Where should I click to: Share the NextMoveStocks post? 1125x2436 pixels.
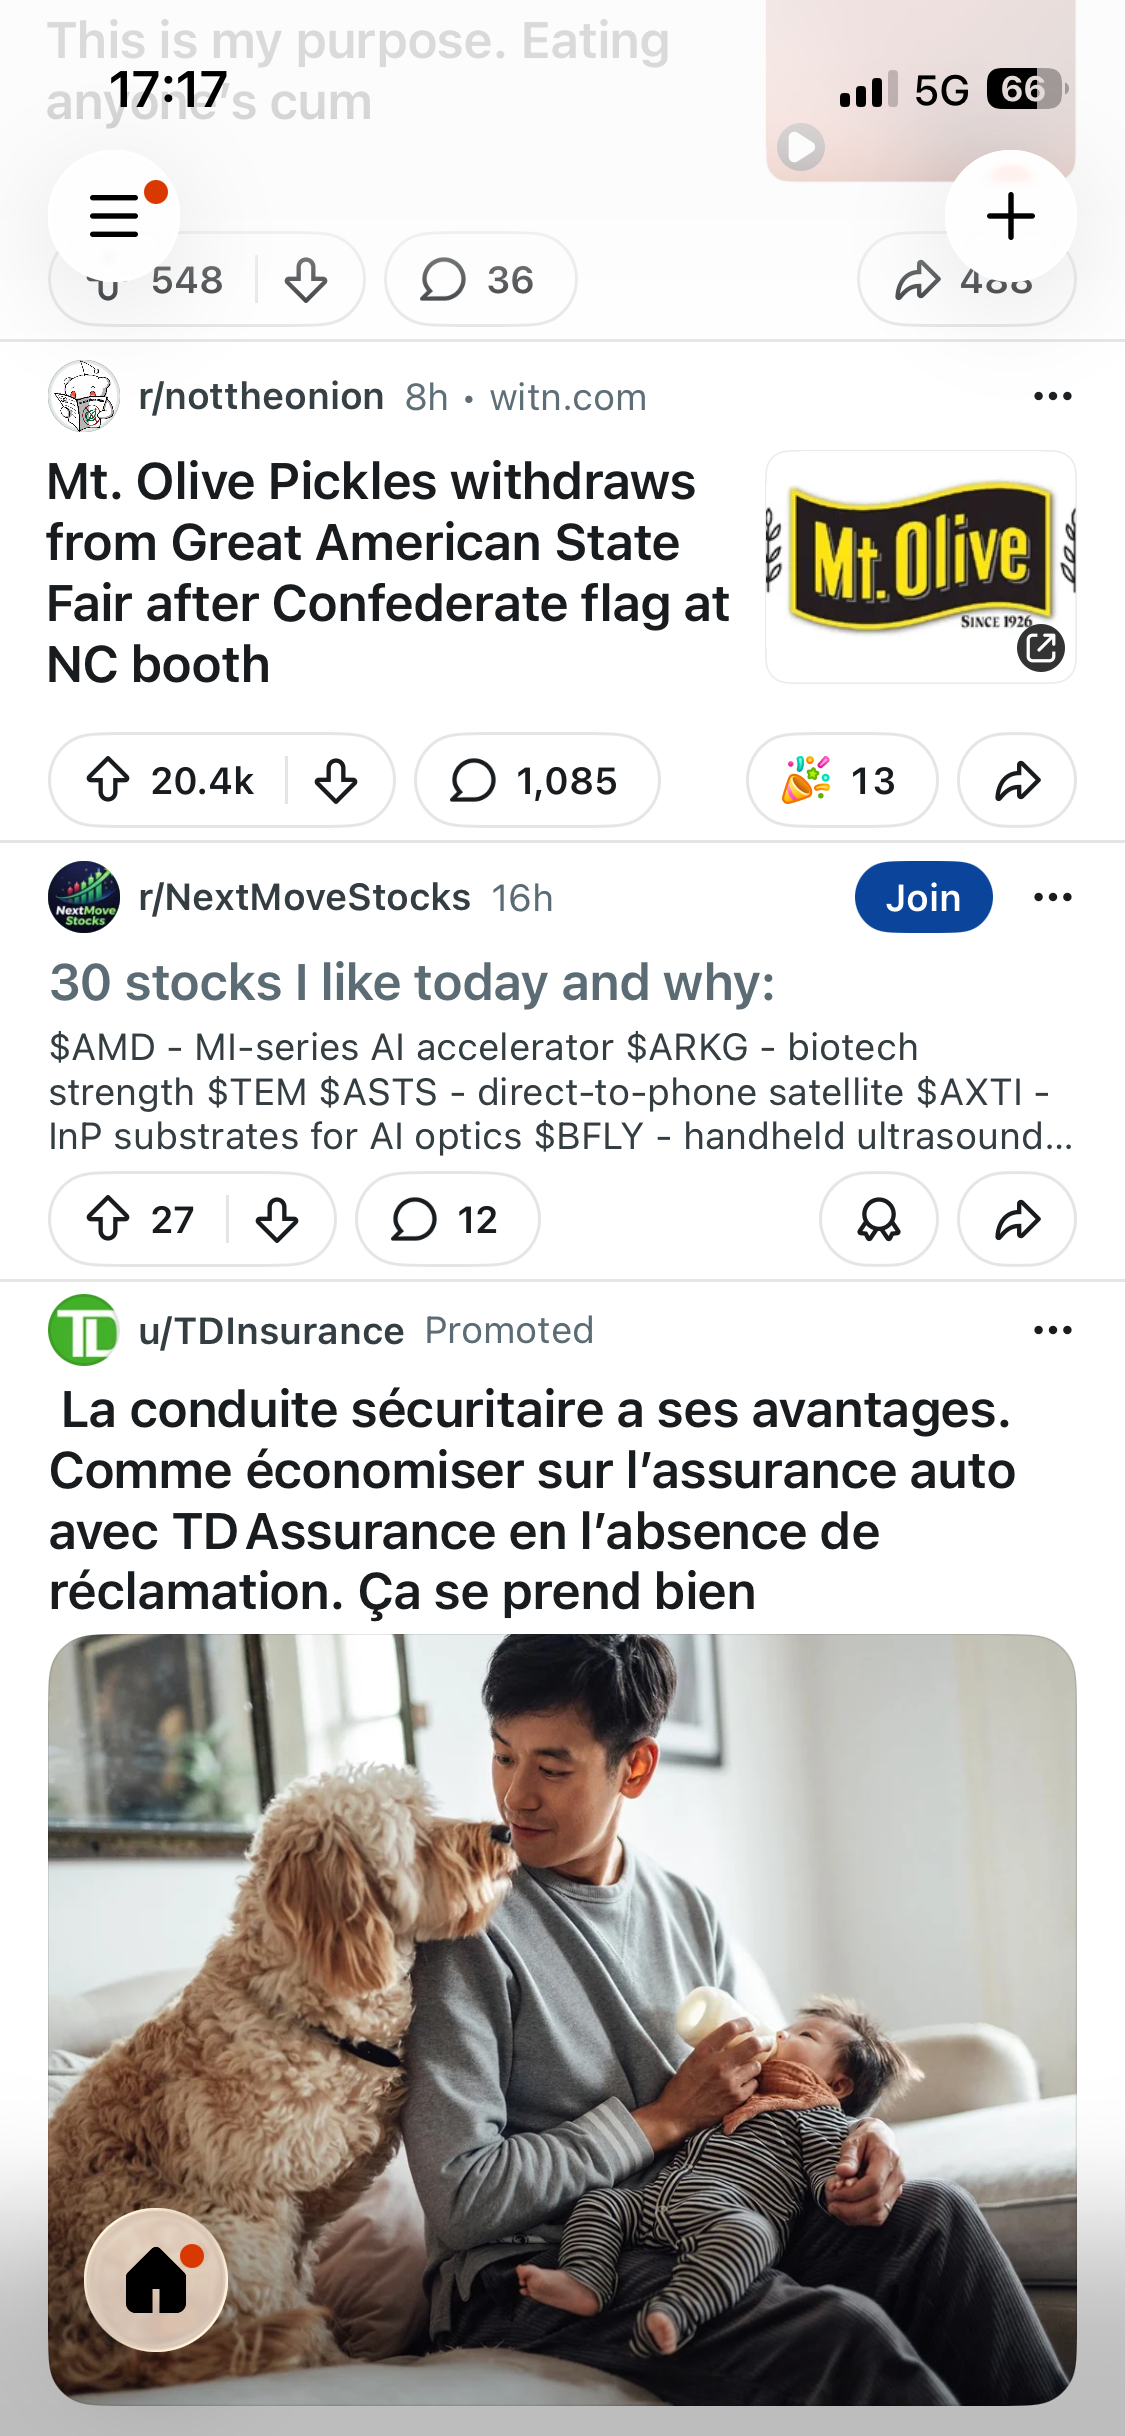point(1017,1219)
